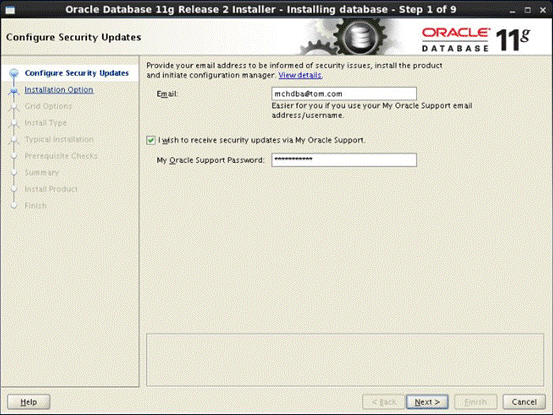Click the Finish step label in sidebar
The height and width of the screenshot is (415, 553).
coord(36,206)
